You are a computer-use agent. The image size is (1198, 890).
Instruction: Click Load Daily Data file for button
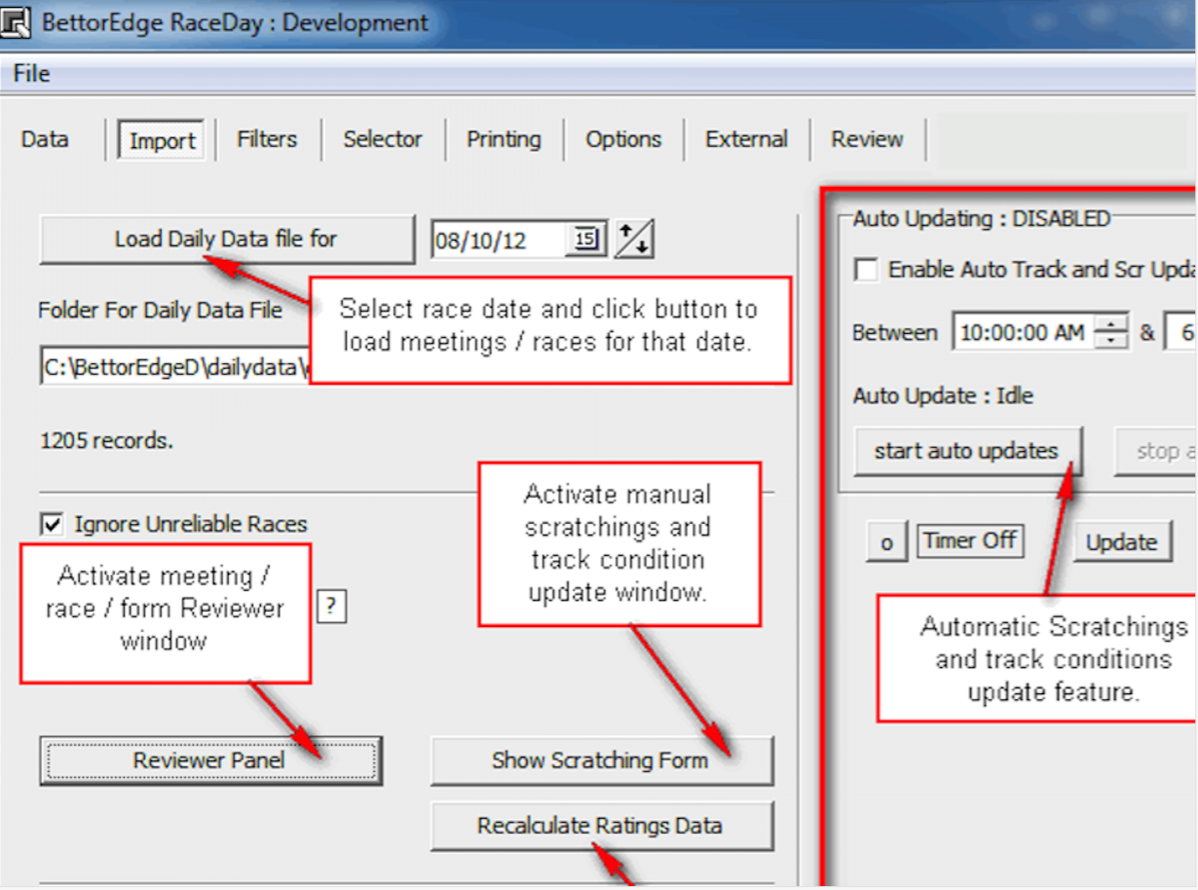coord(226,240)
